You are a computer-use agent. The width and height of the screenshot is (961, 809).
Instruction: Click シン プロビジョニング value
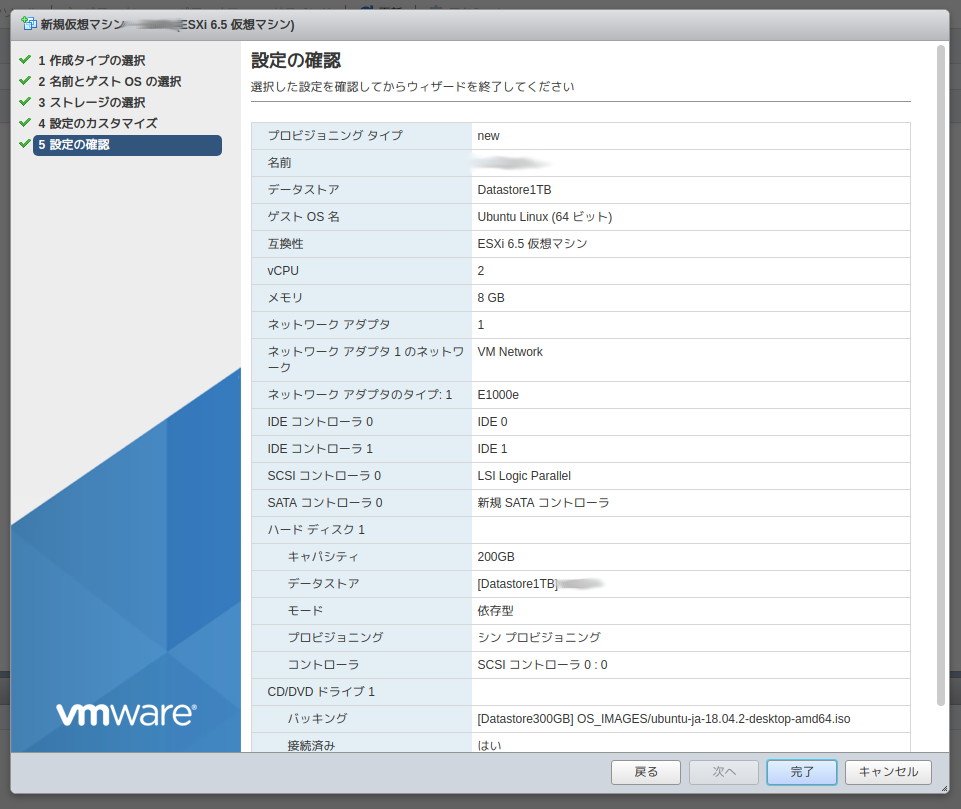[539, 638]
